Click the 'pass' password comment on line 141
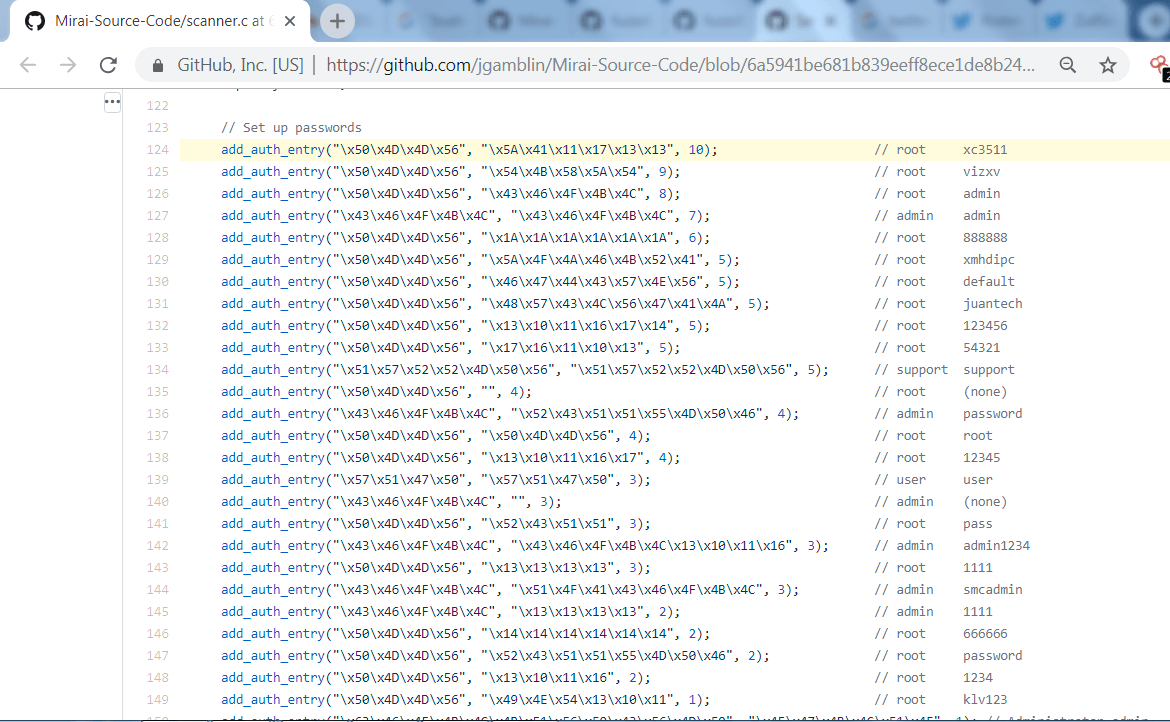Viewport: 1170px width, 722px height. (977, 524)
